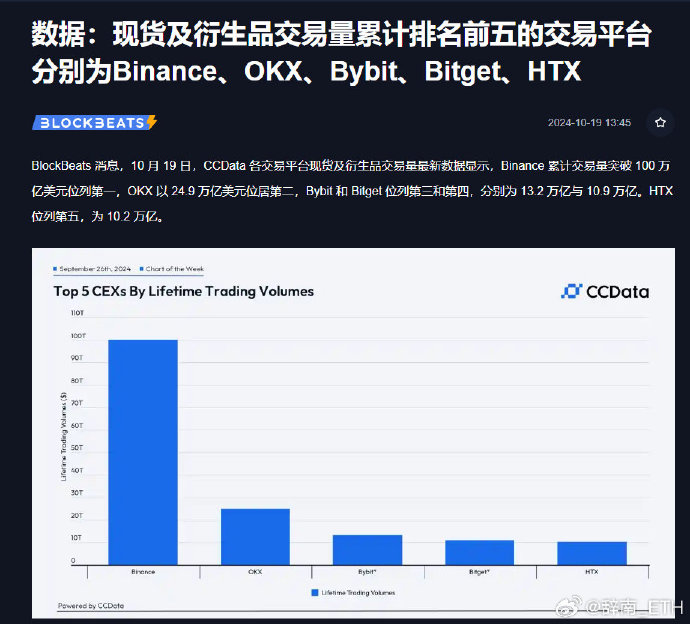This screenshot has height=624, width=690.
Task: Click the 'Powered by CCData' text
Action: 91,606
